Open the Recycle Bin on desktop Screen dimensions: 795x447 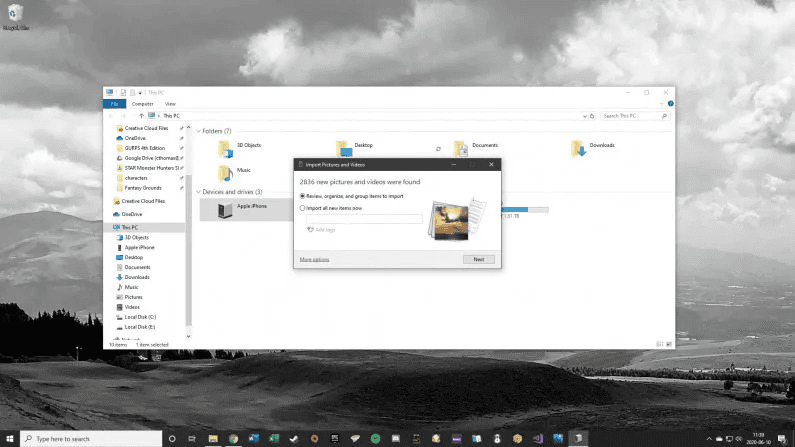13,14
